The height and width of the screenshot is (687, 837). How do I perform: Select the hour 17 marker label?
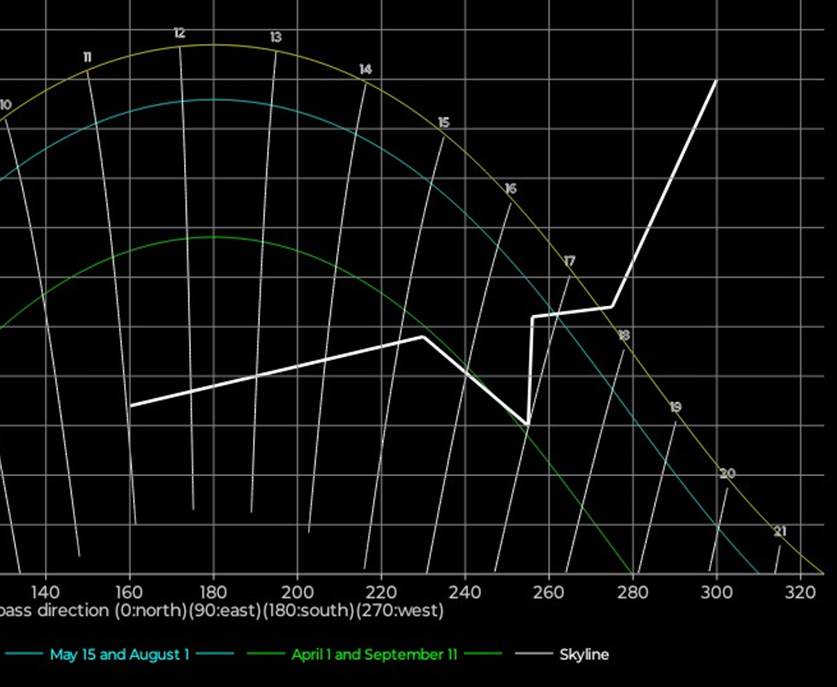click(x=569, y=261)
